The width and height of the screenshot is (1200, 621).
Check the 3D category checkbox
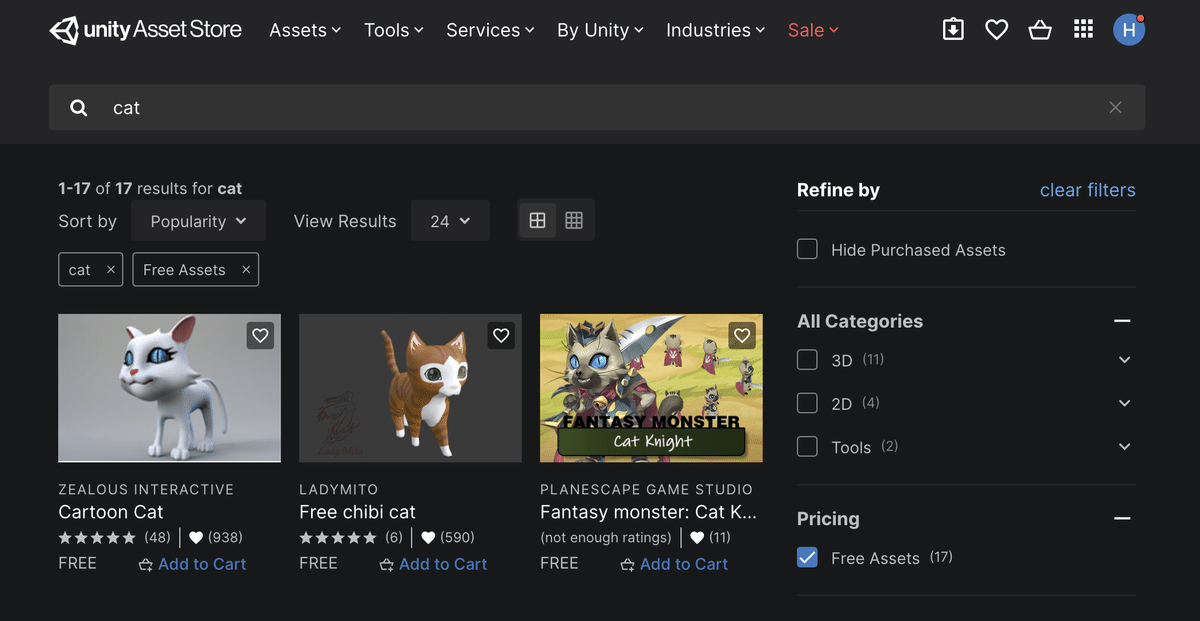[807, 359]
